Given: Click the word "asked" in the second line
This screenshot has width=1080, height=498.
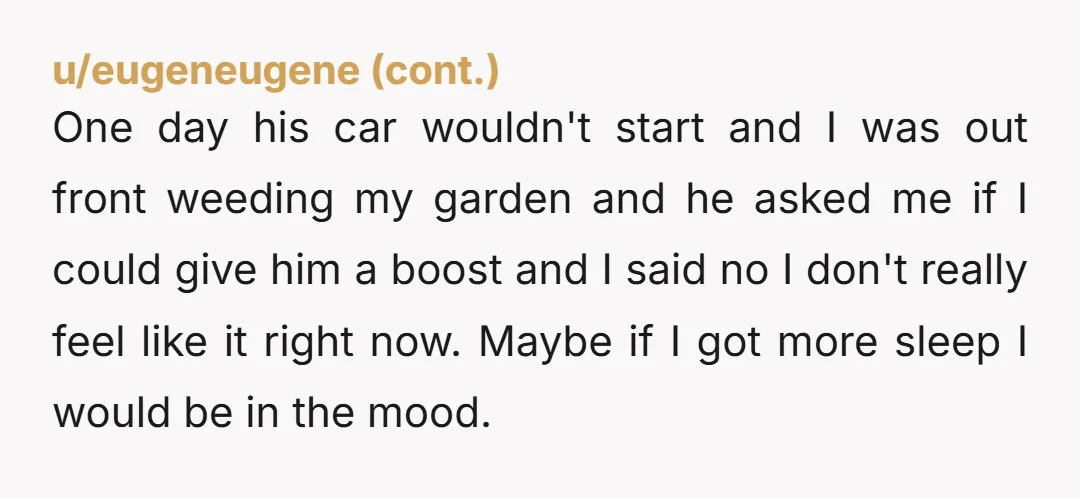Looking at the screenshot, I should point(813,200).
